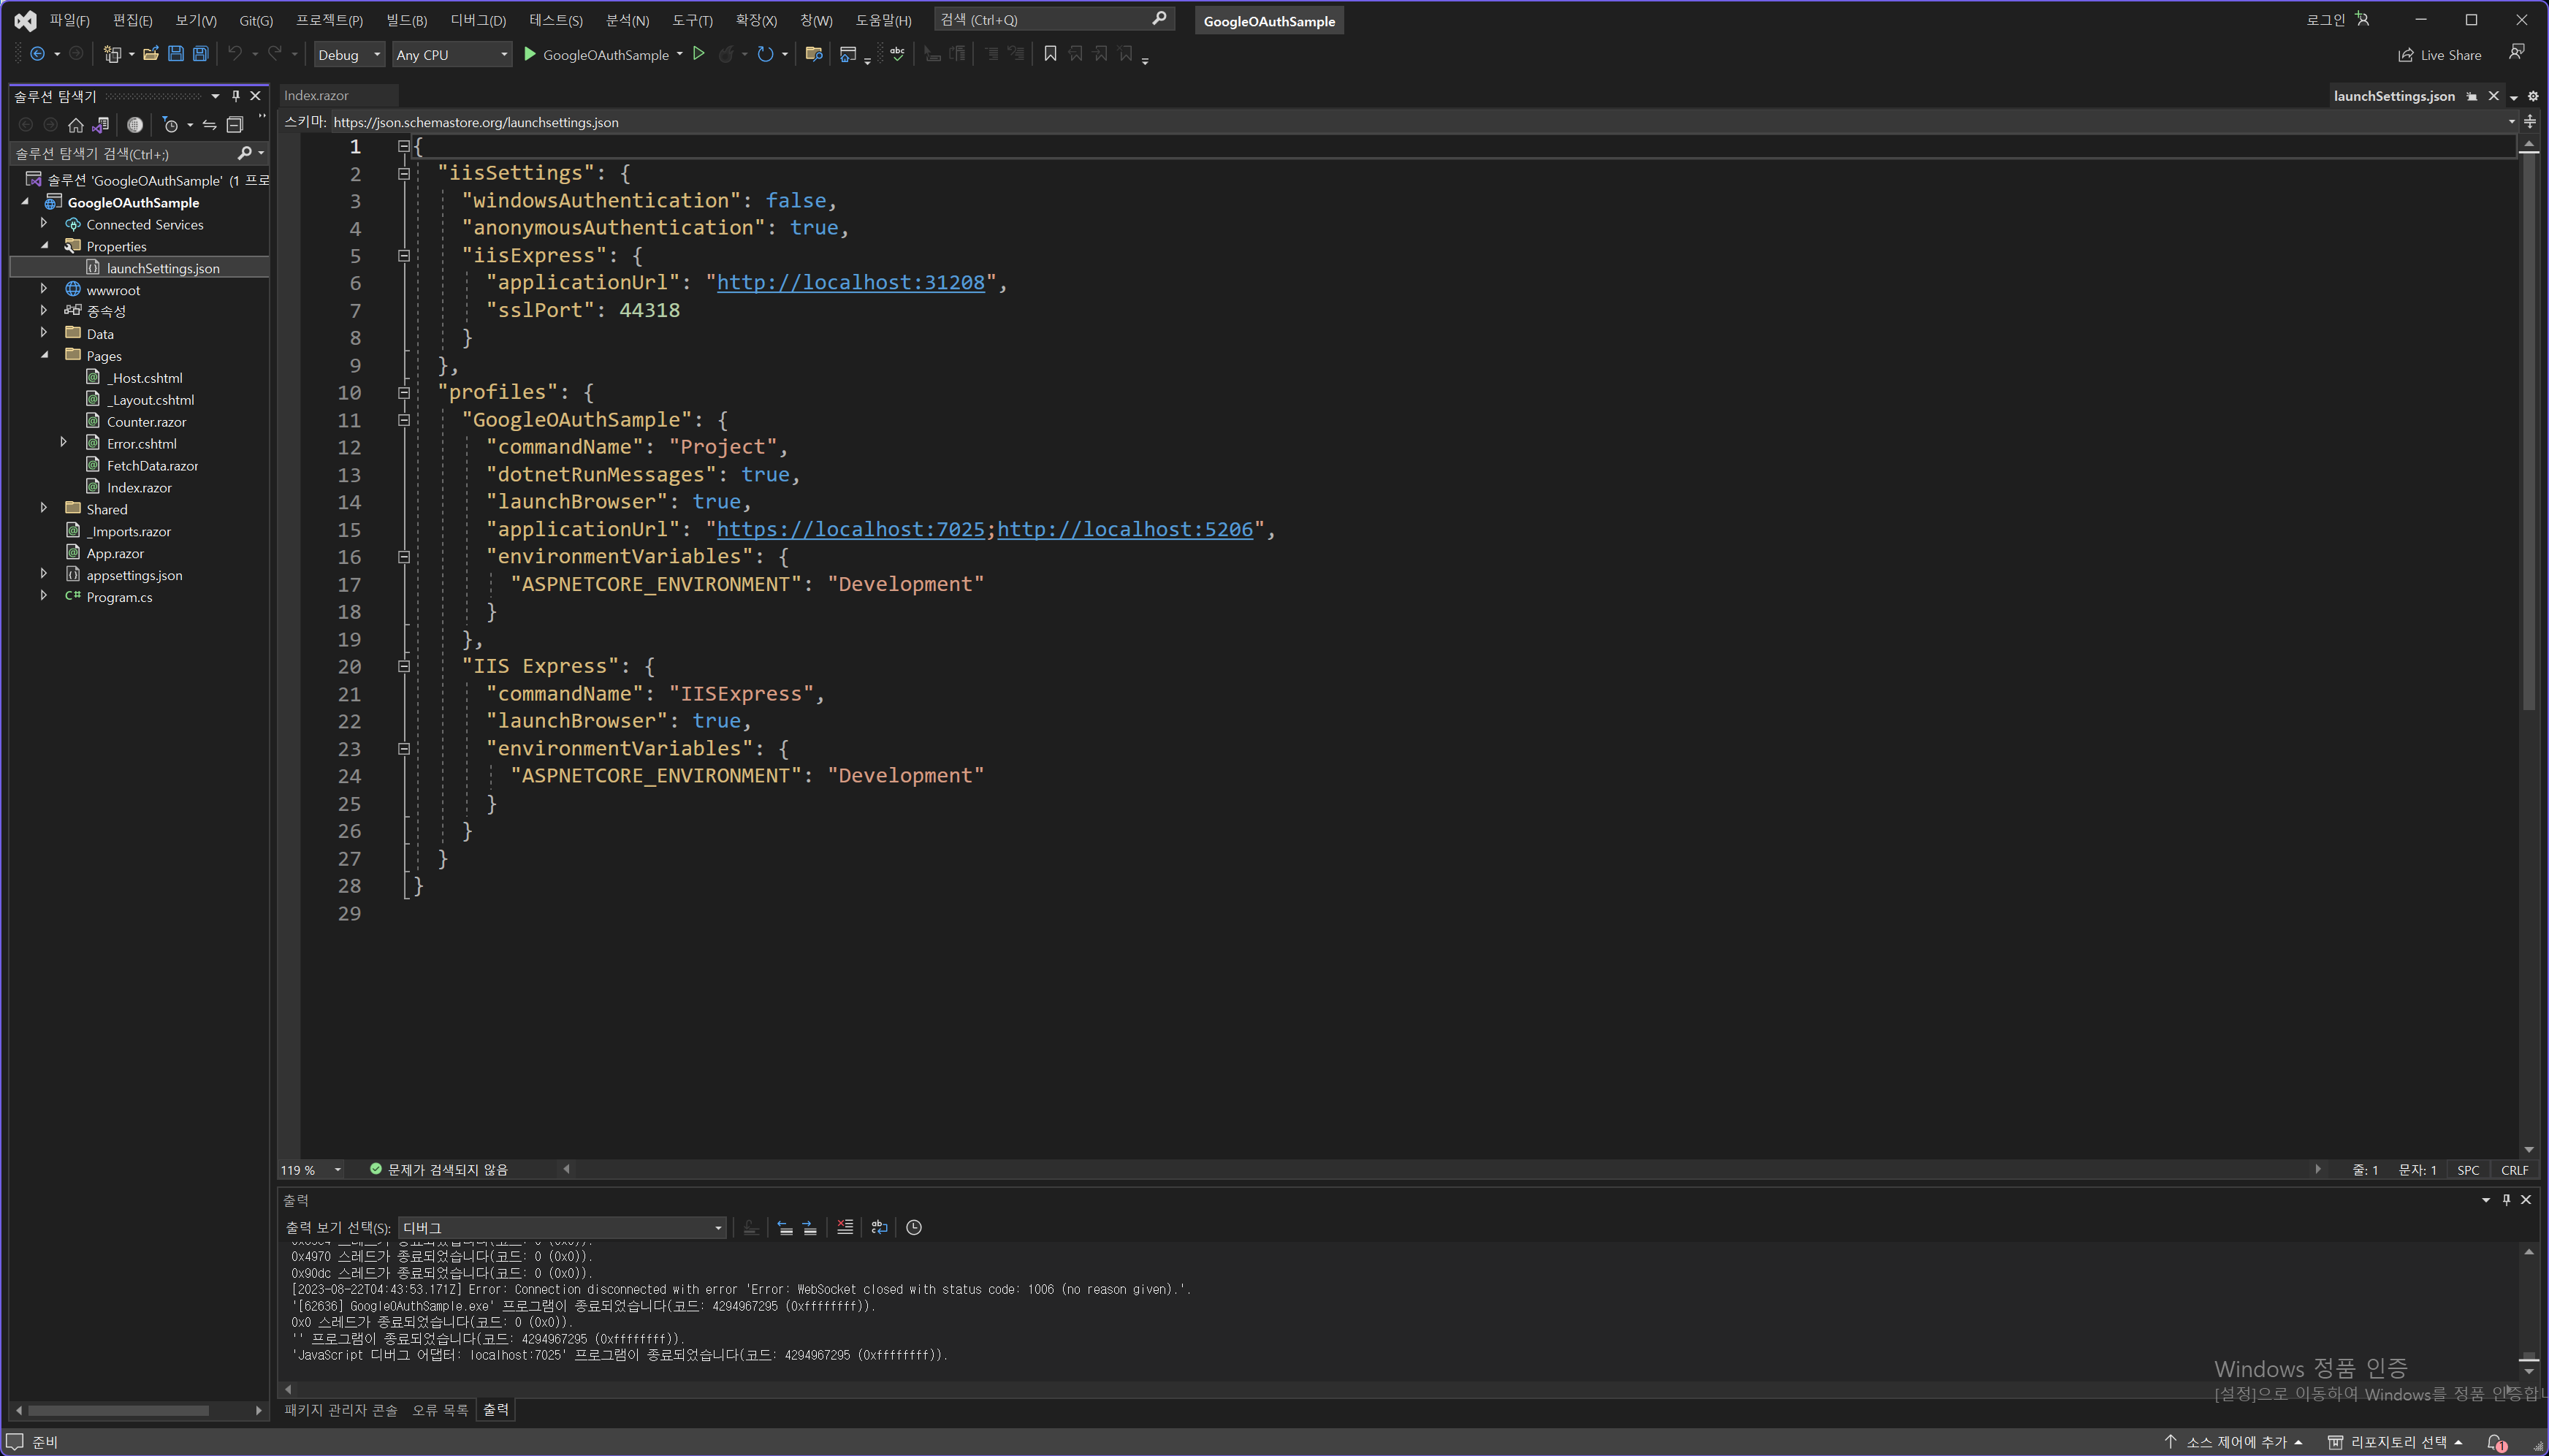Click the Solution Explorer Home icon
2549x1456 pixels.
(x=76, y=125)
